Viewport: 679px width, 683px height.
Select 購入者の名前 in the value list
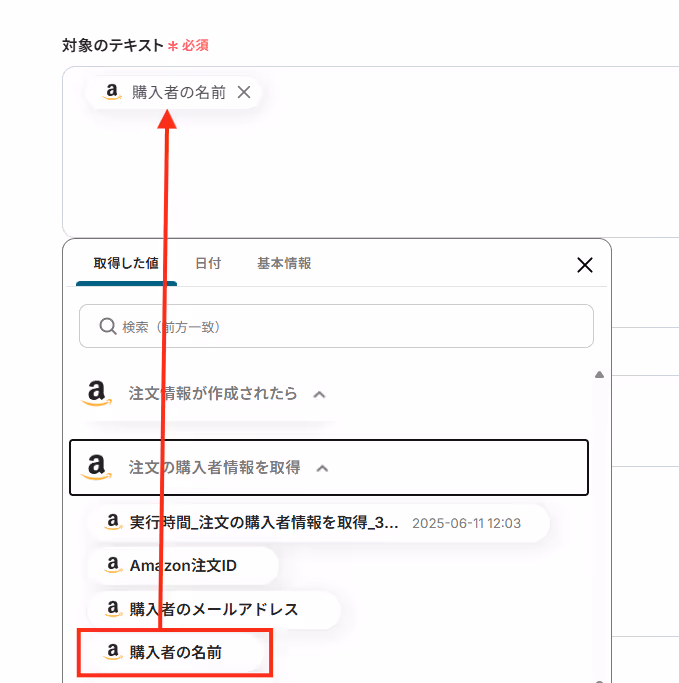point(175,652)
